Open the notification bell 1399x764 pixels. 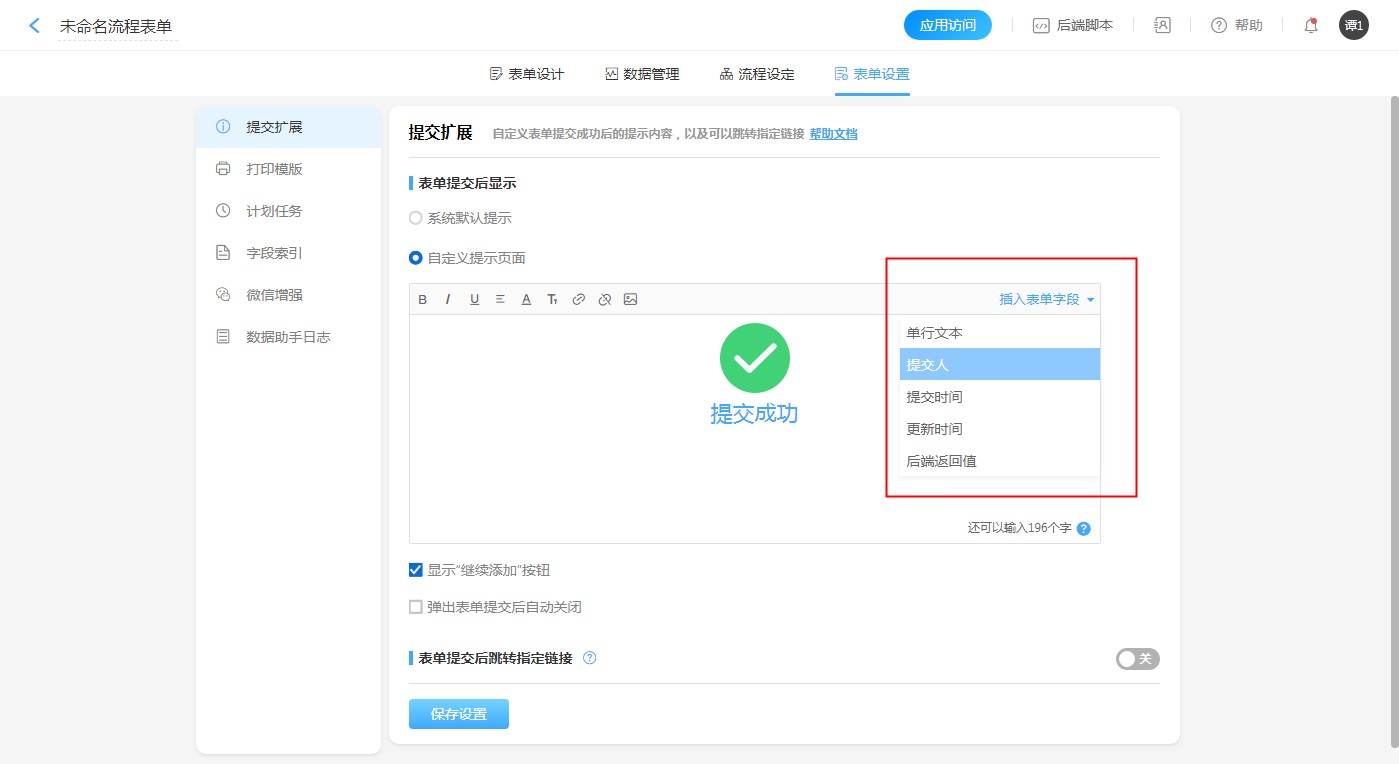click(1310, 26)
